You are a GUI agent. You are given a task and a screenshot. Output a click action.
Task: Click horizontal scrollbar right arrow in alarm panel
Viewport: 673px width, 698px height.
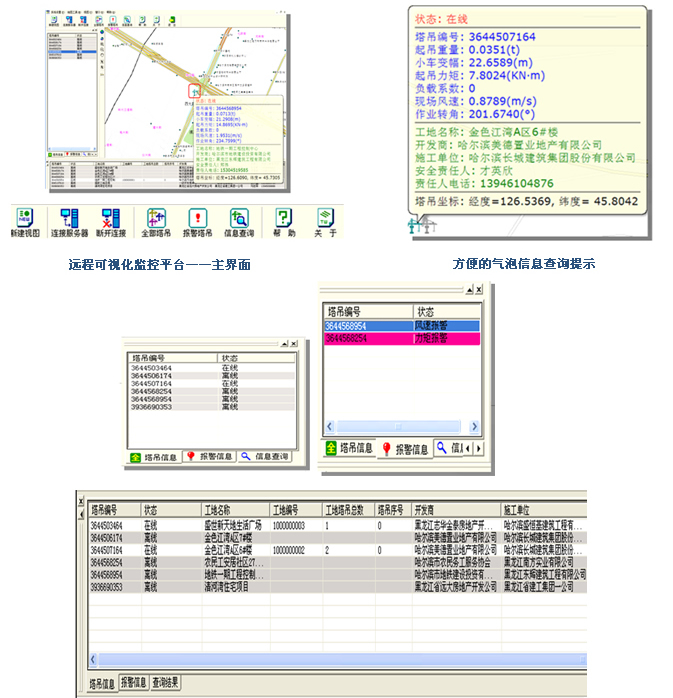(474, 426)
